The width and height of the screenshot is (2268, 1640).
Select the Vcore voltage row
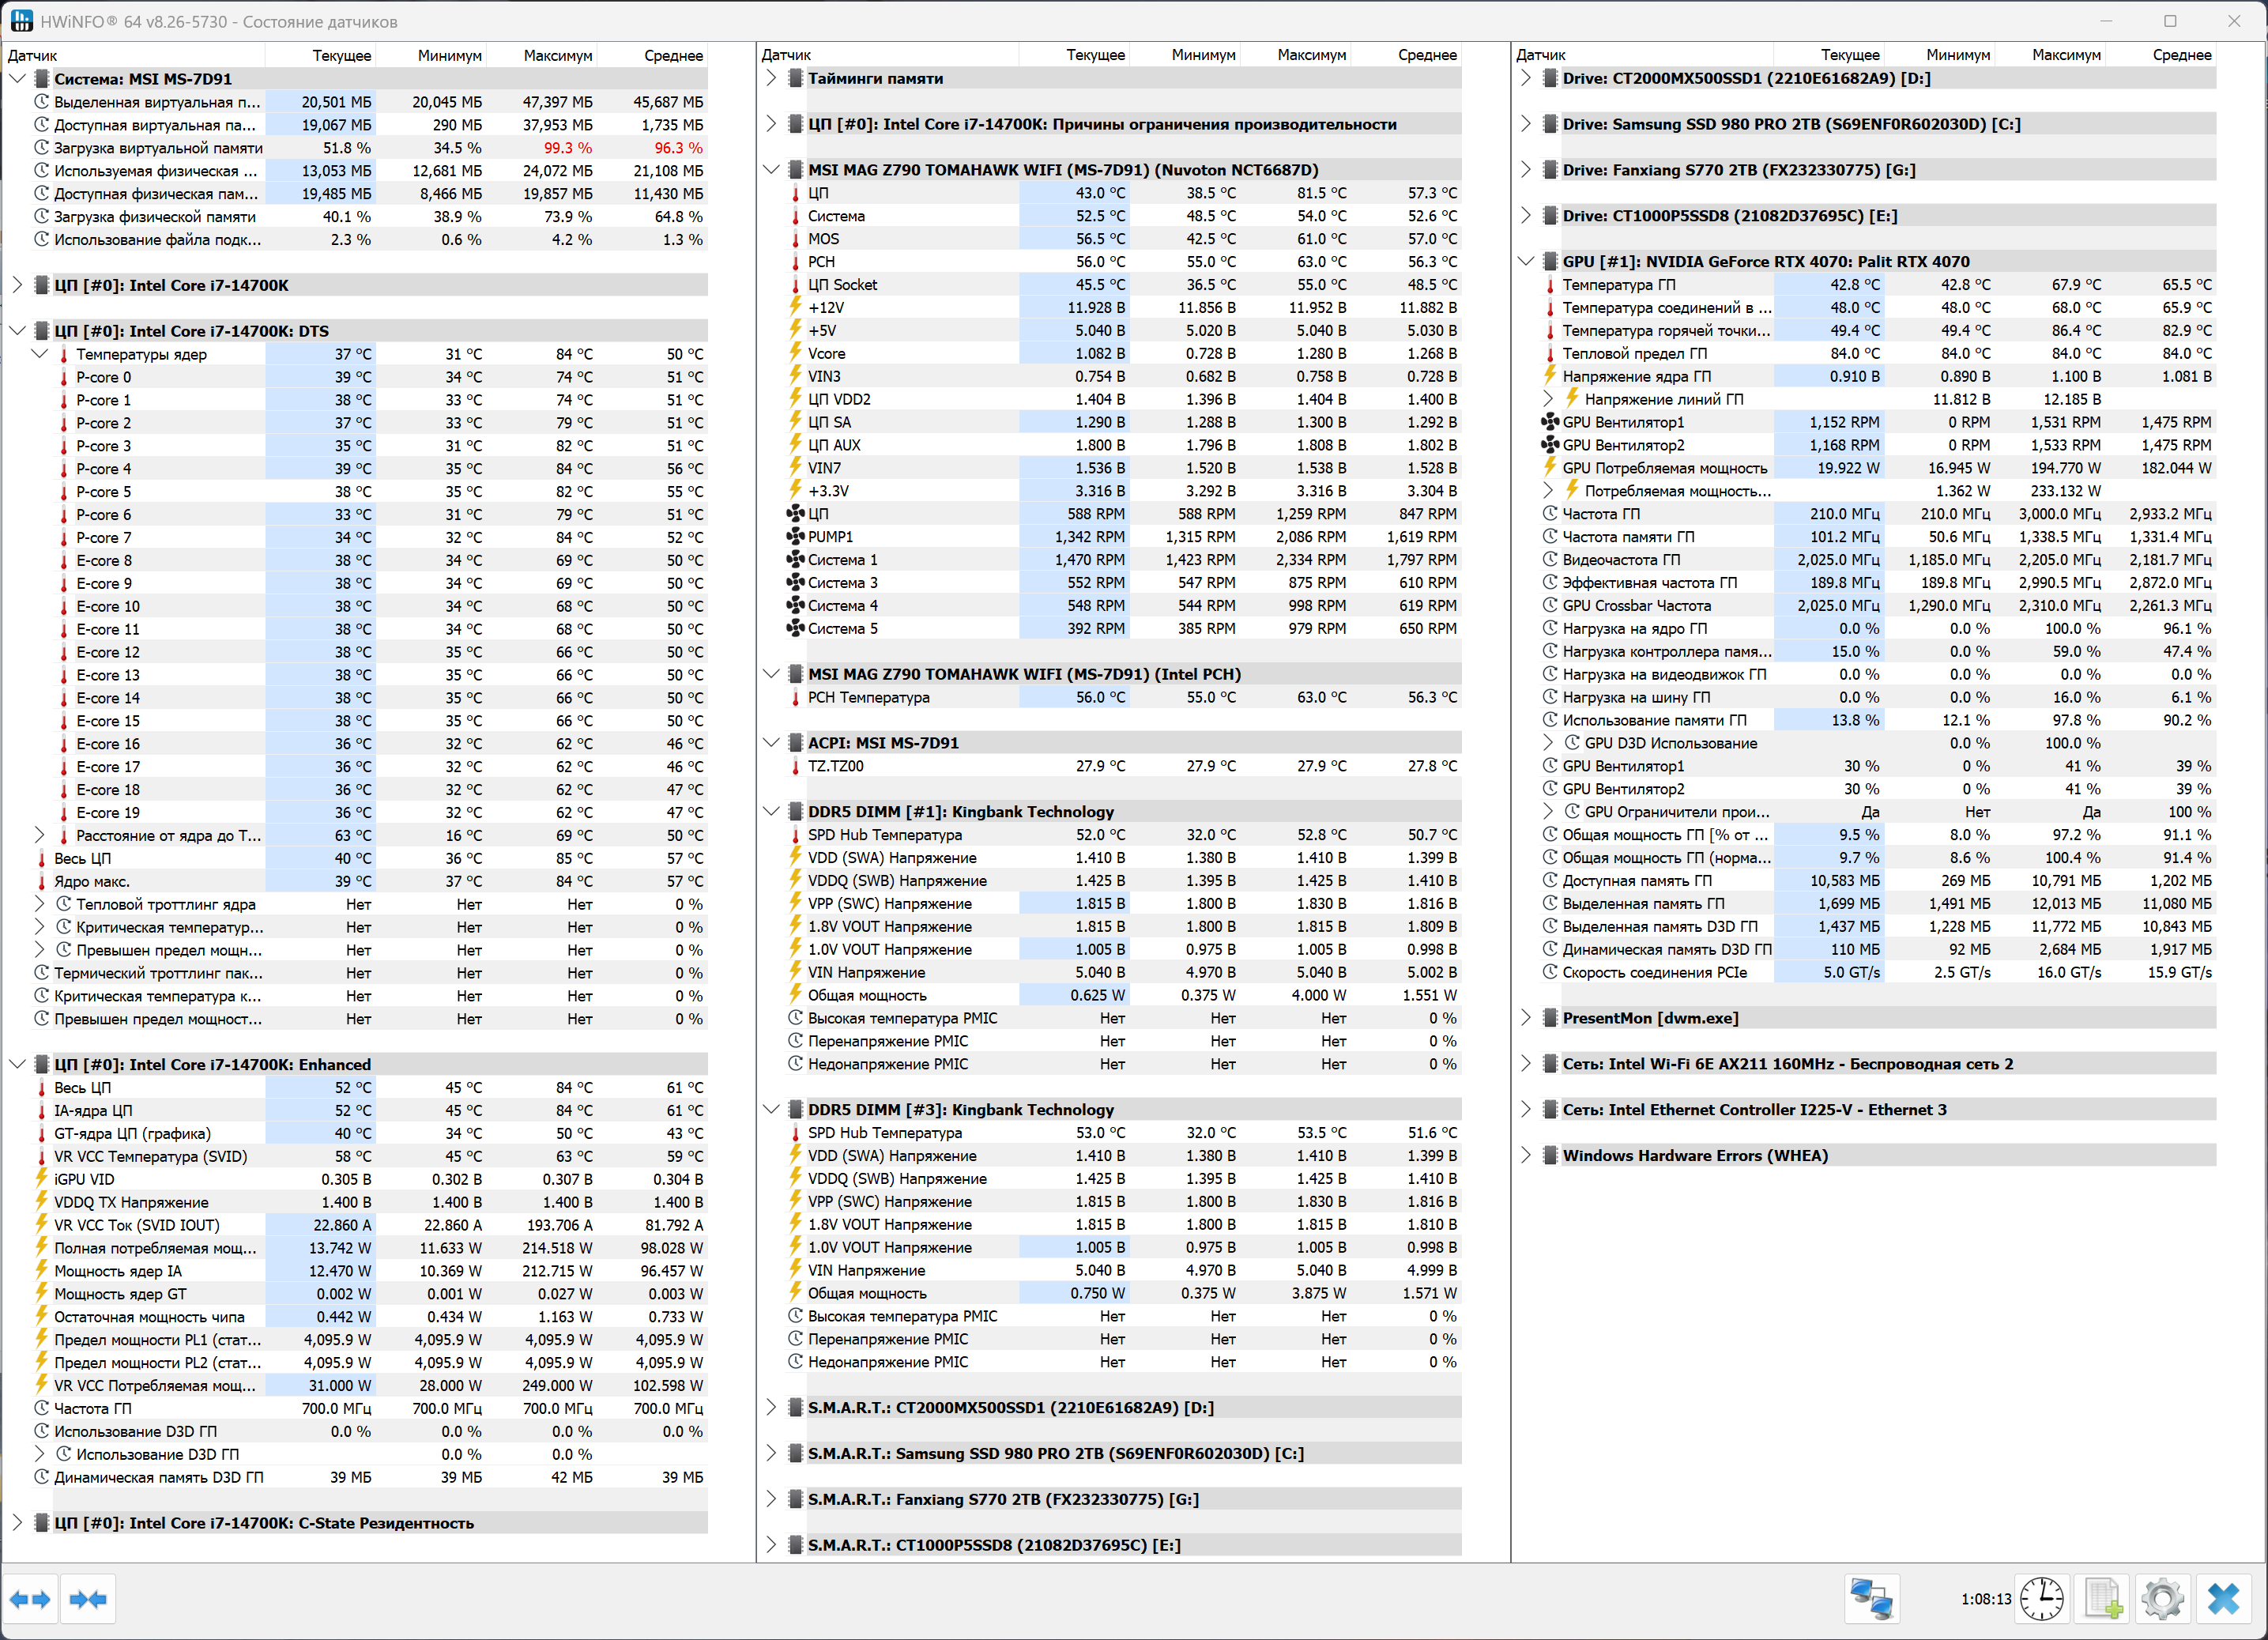[x=826, y=353]
